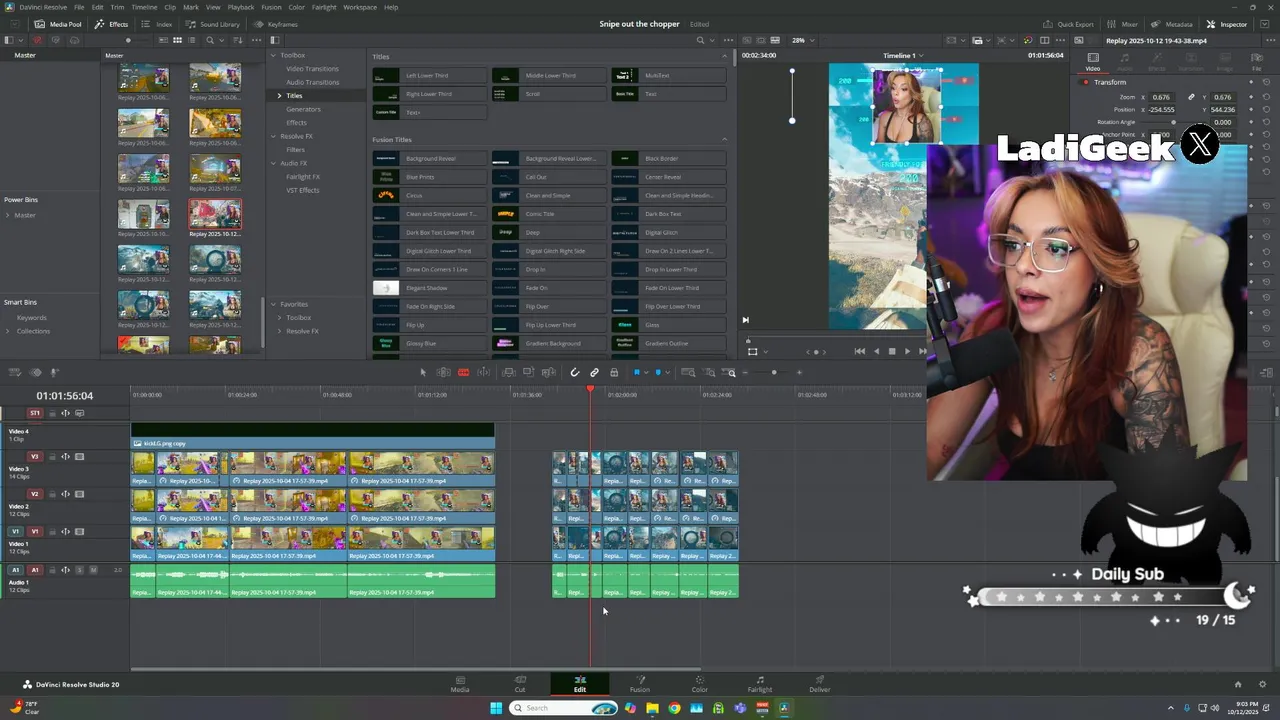
Task: Switch to the Deliver page
Action: 820,684
